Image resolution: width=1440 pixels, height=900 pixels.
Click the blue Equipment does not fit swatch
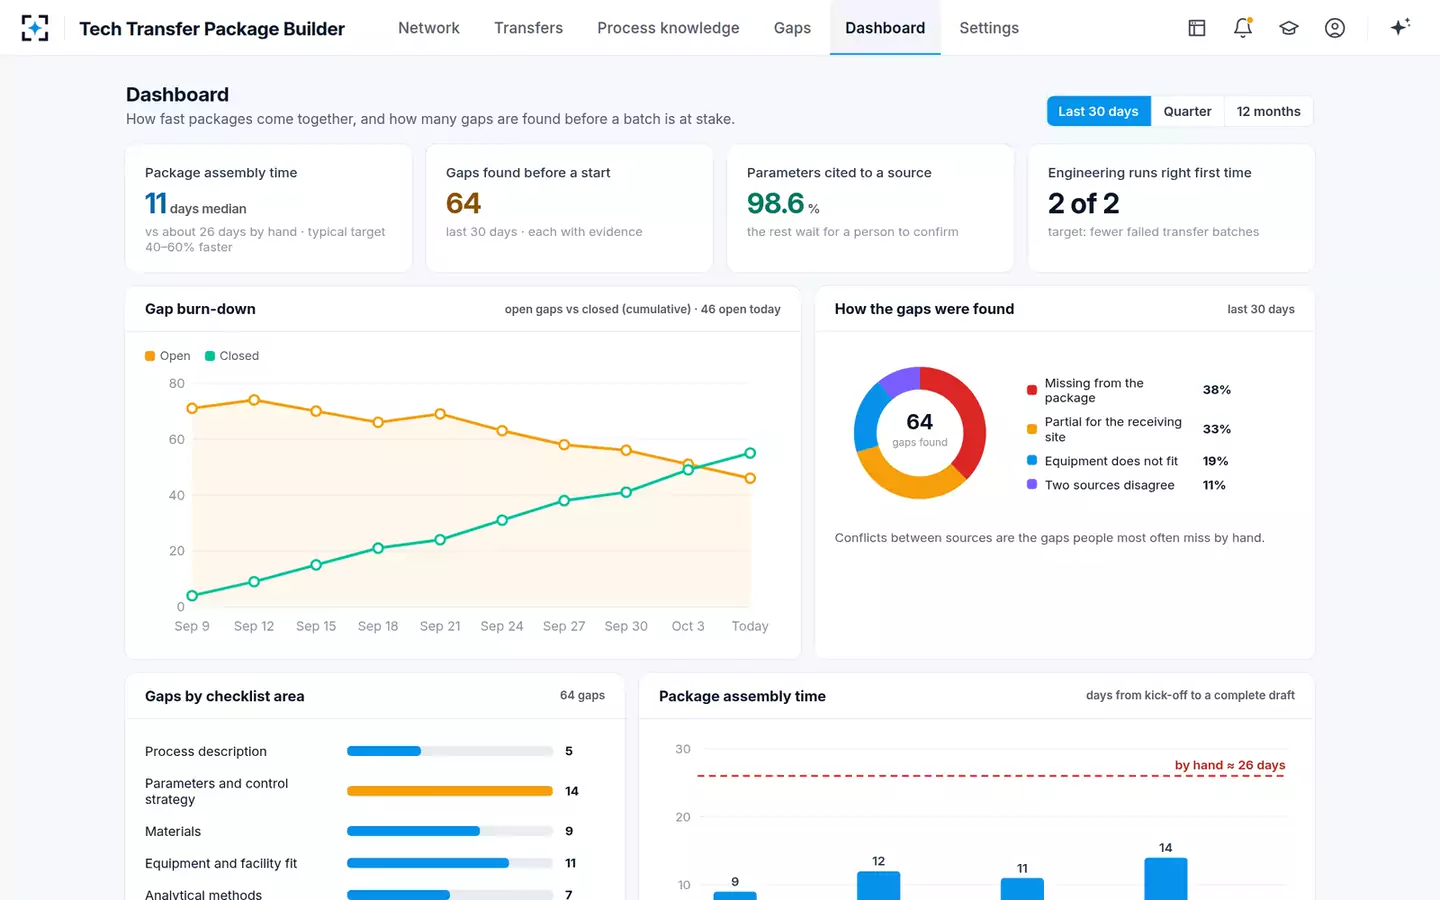coord(1032,461)
